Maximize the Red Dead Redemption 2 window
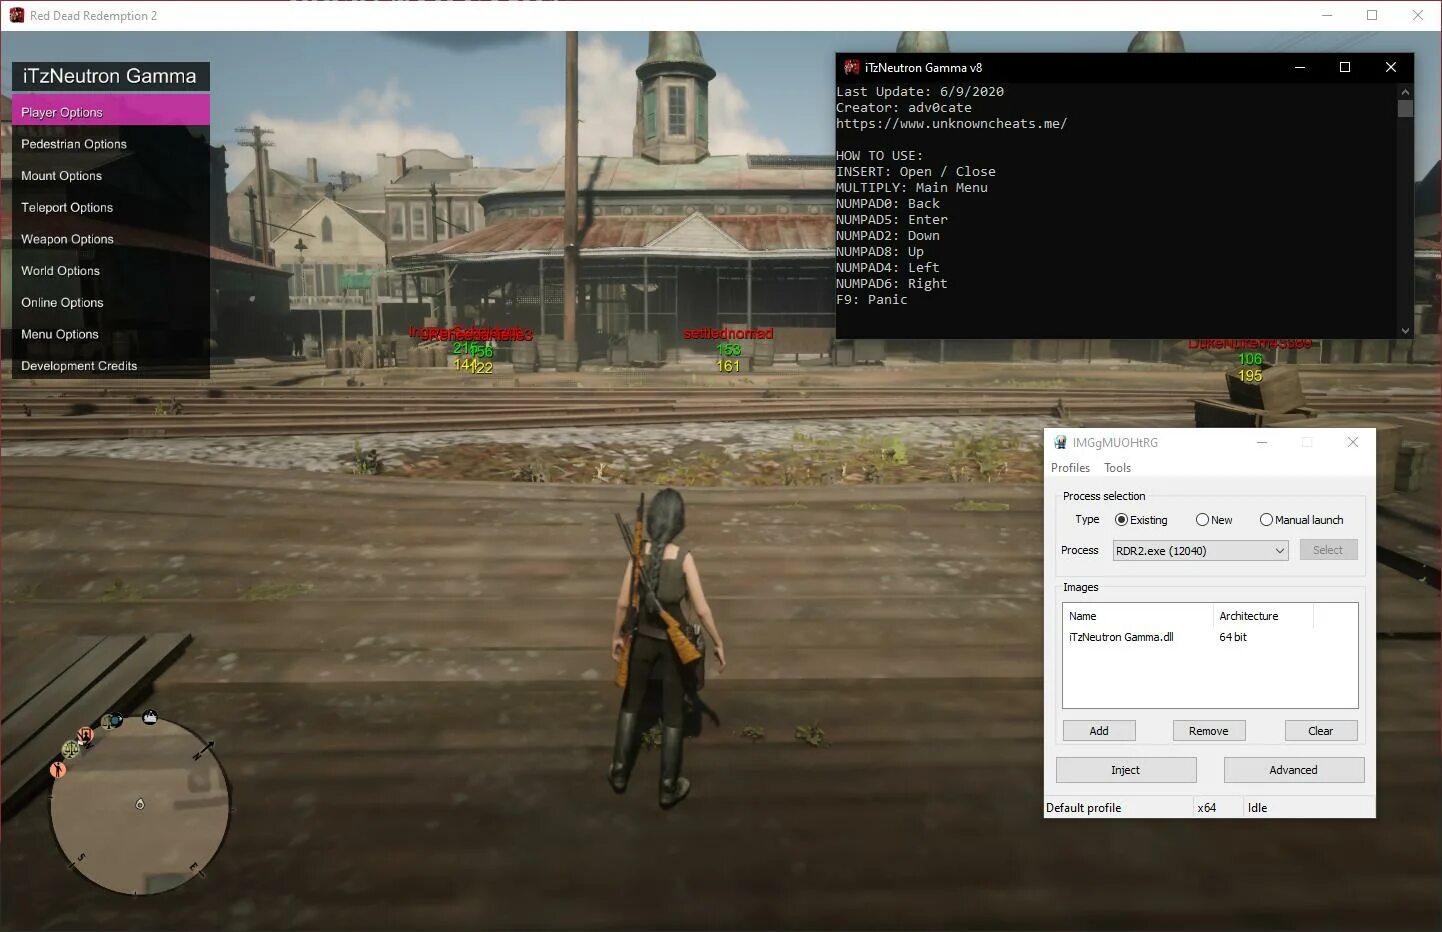The image size is (1442, 932). 1372,15
